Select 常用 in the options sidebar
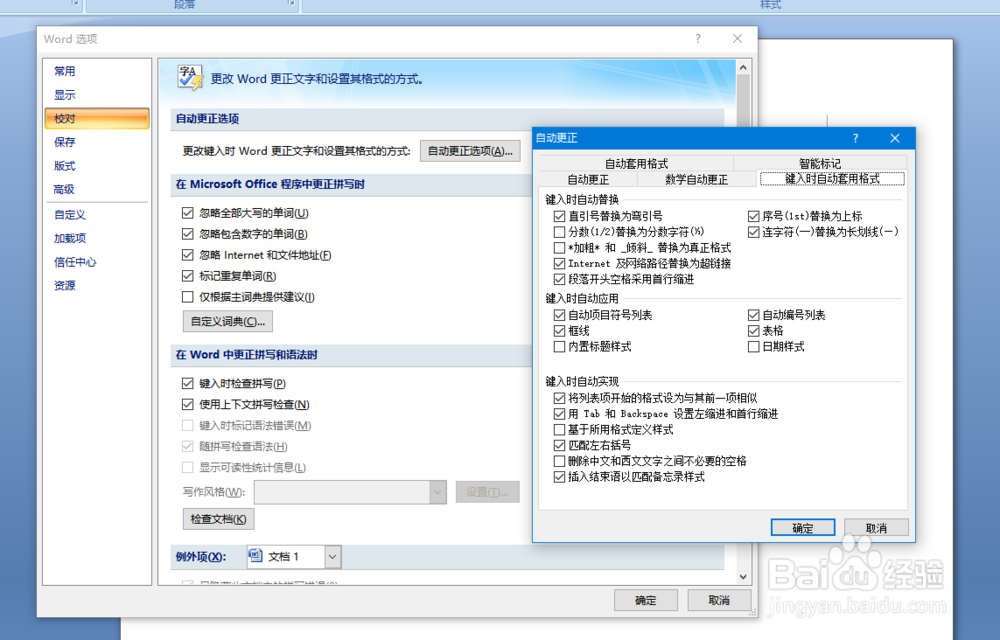This screenshot has width=1000, height=640. tap(64, 71)
